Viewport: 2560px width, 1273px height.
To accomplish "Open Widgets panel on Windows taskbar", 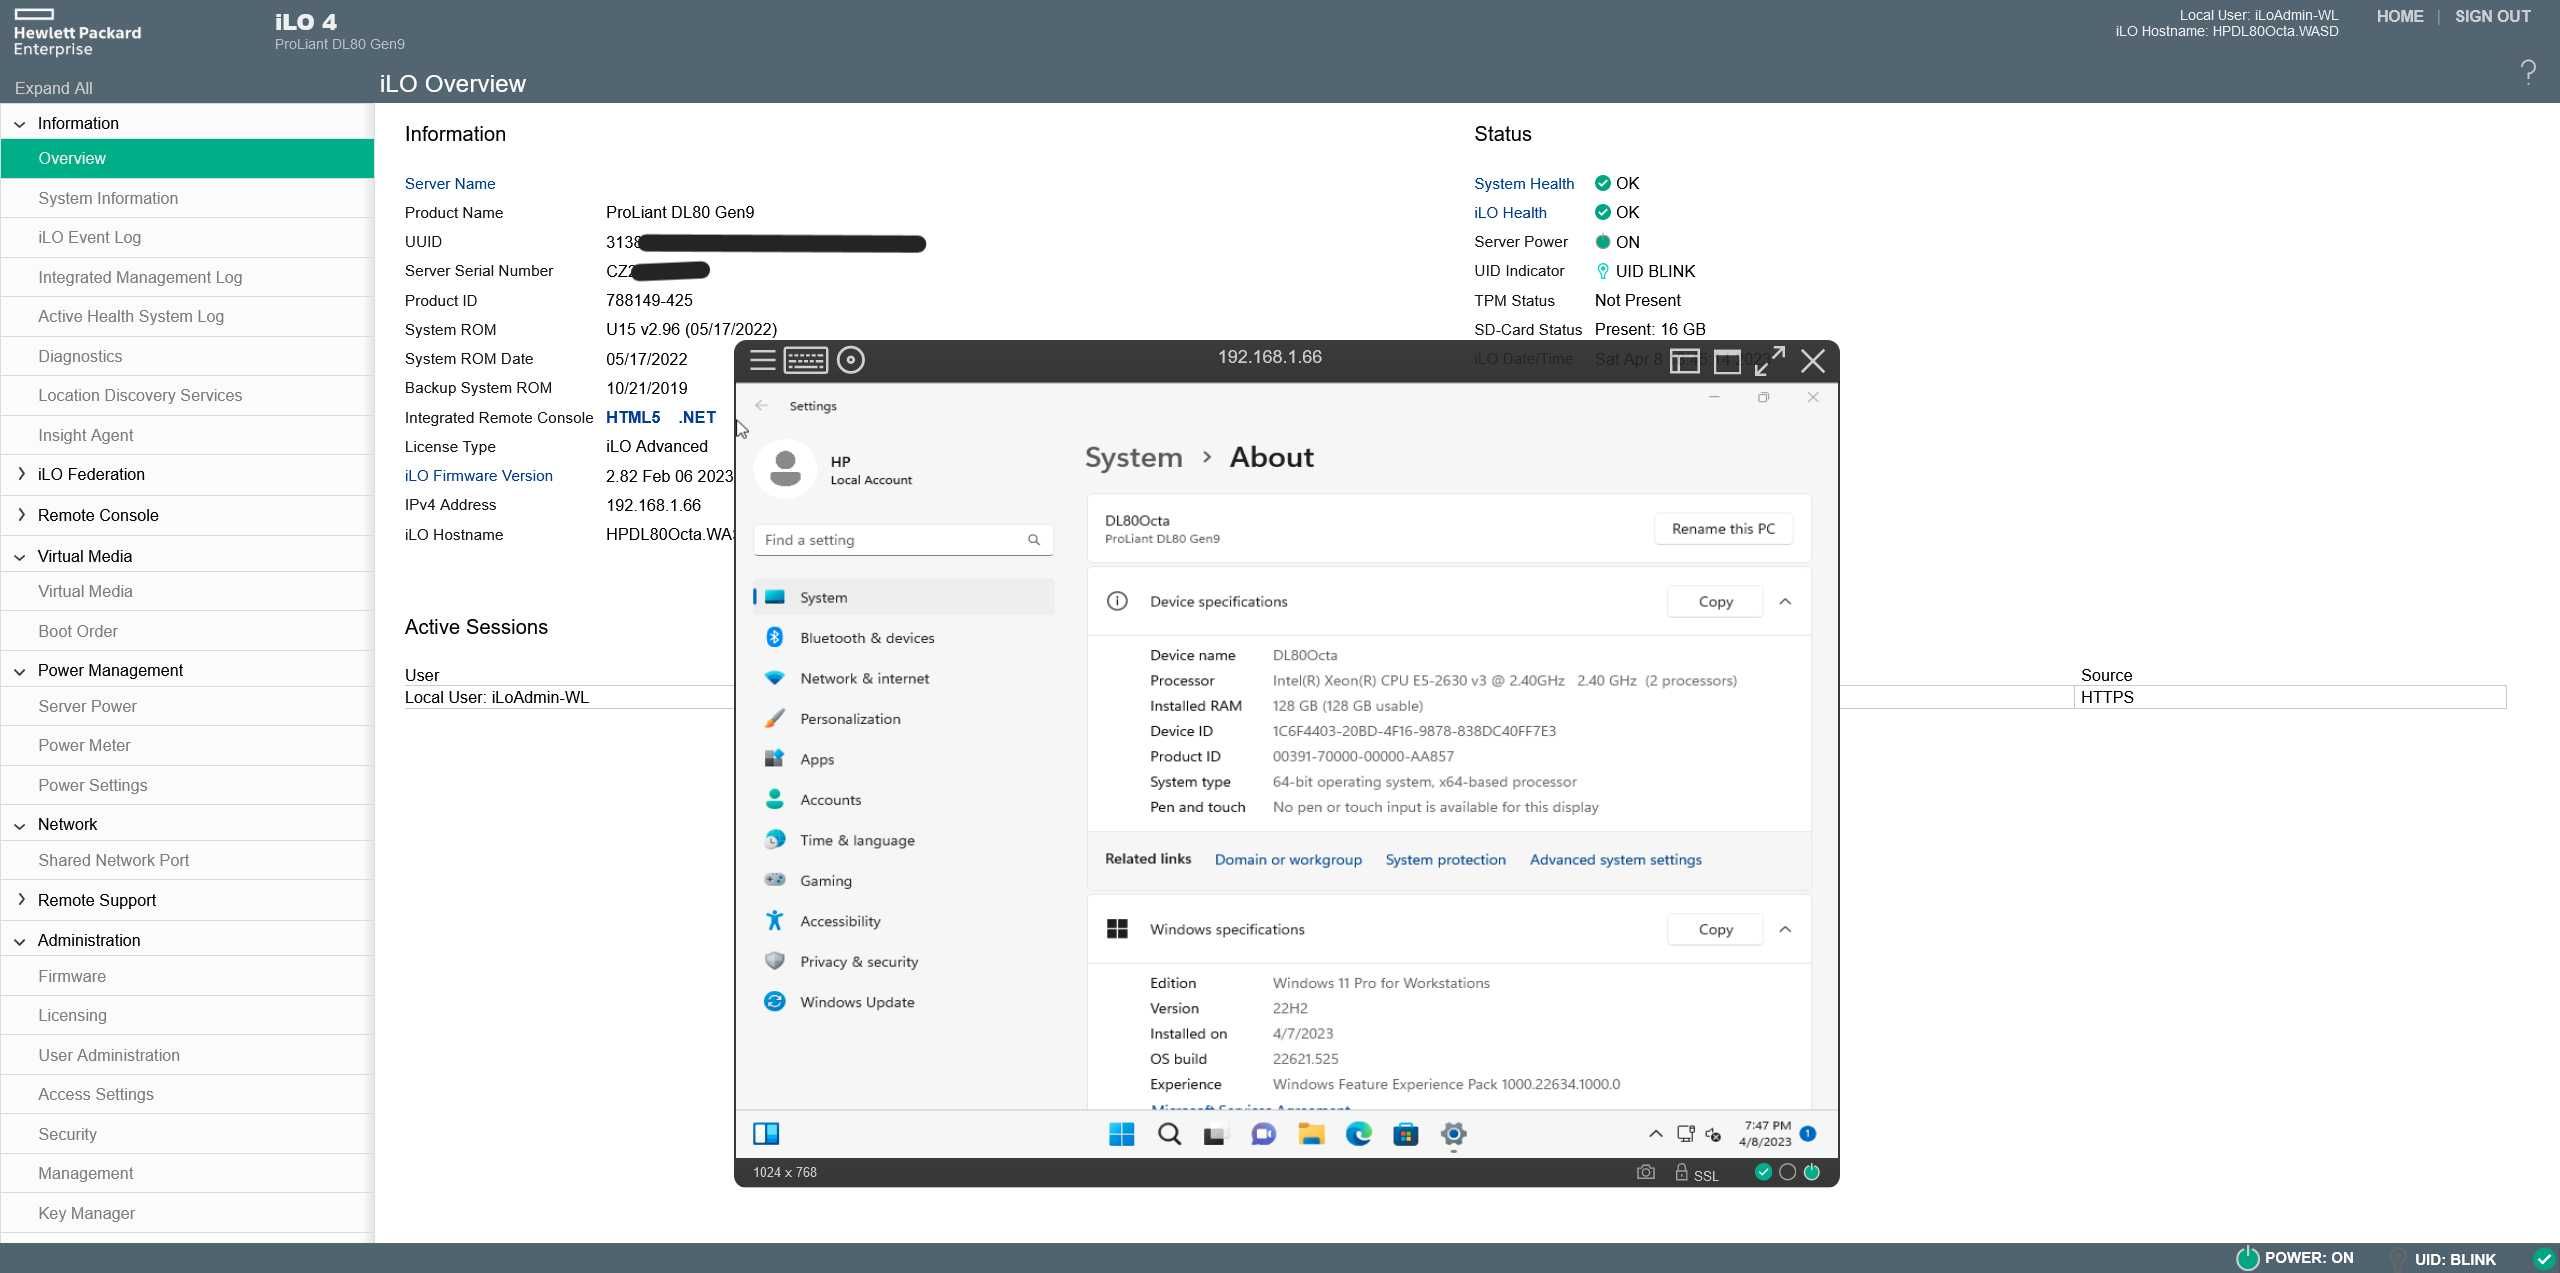I will click(x=766, y=1133).
